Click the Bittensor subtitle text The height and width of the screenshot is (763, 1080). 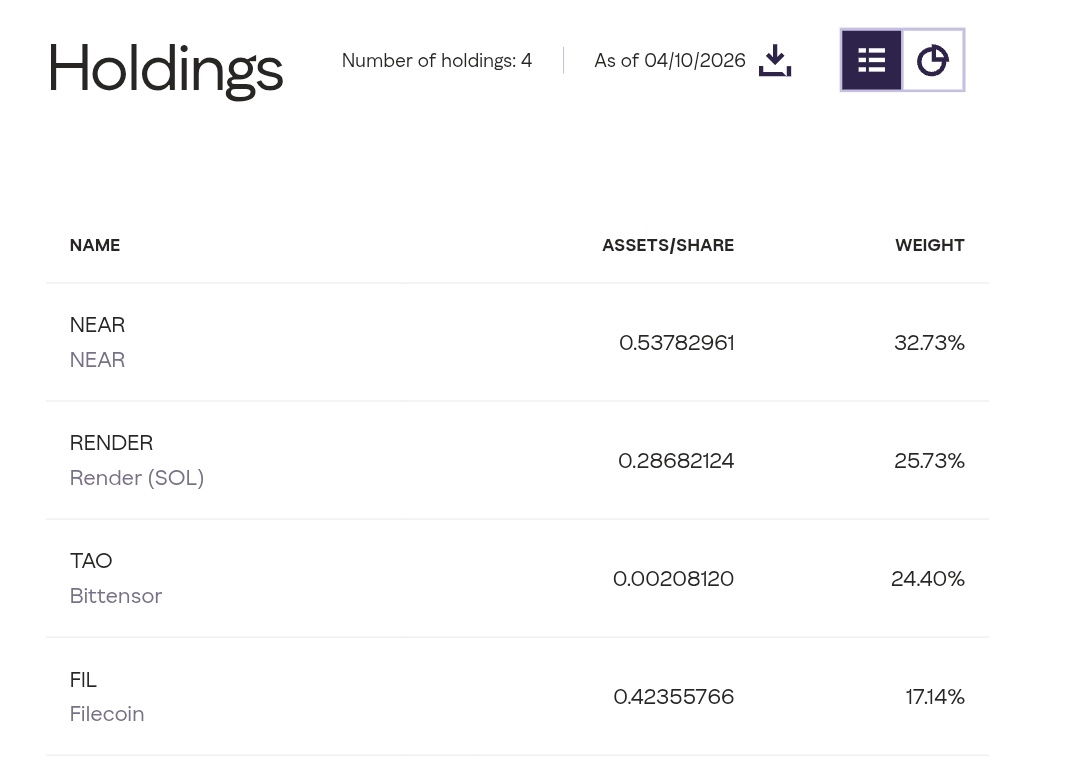tap(116, 596)
